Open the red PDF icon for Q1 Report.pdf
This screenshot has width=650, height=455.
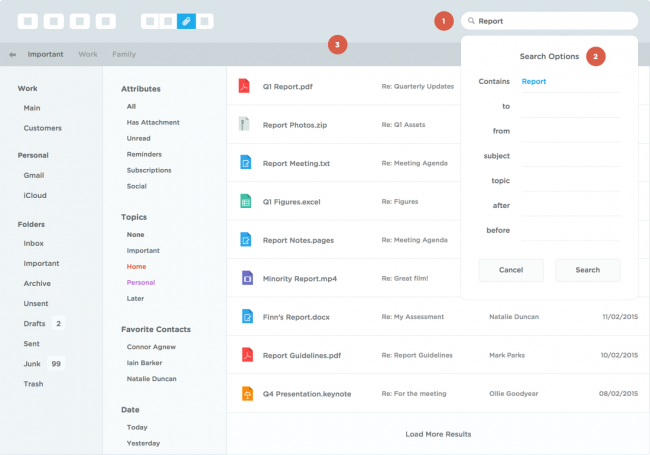tap(244, 86)
